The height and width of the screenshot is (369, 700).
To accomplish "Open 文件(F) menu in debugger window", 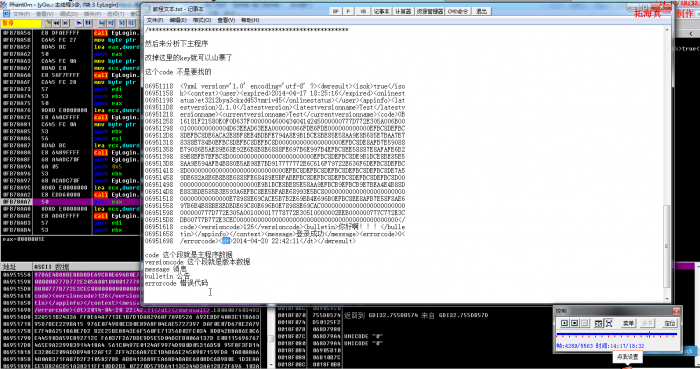I will (x=21, y=14).
